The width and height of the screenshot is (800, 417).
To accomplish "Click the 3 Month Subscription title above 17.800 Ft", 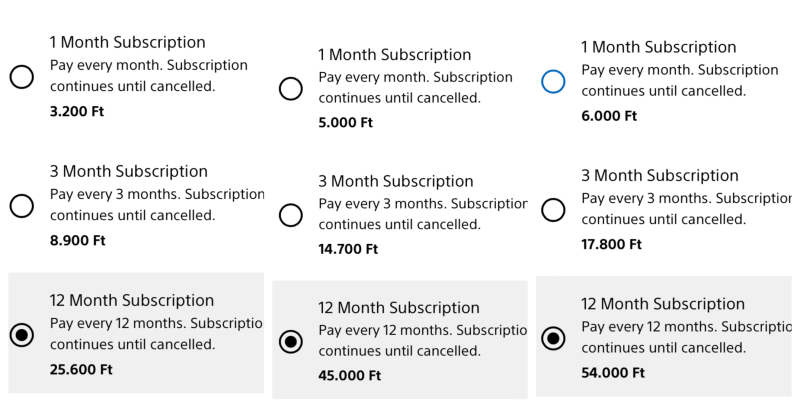I will pyautogui.click(x=659, y=176).
